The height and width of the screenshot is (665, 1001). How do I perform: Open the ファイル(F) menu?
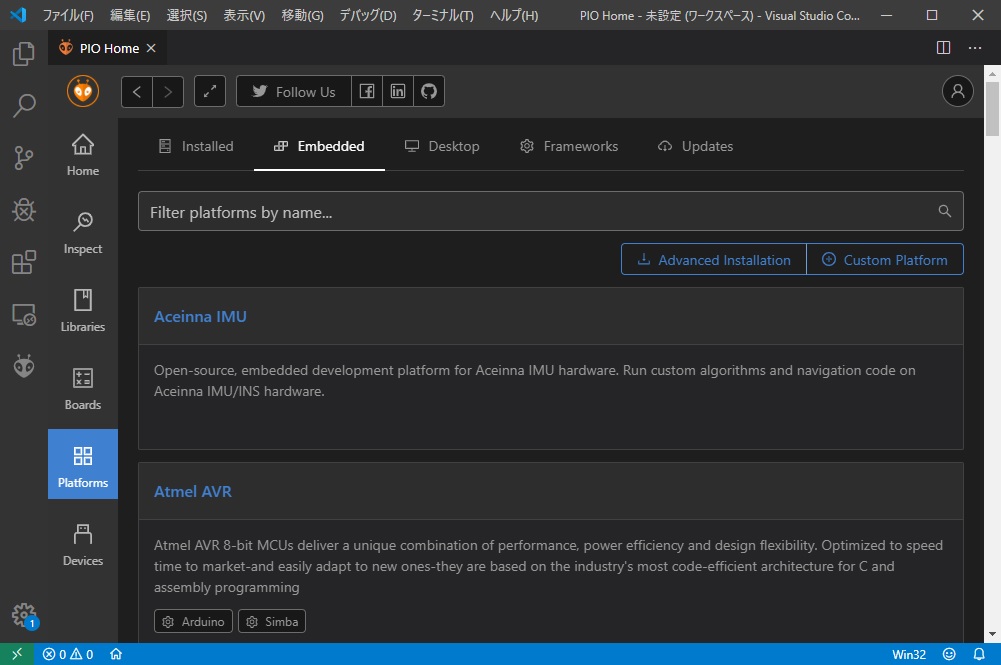[68, 15]
